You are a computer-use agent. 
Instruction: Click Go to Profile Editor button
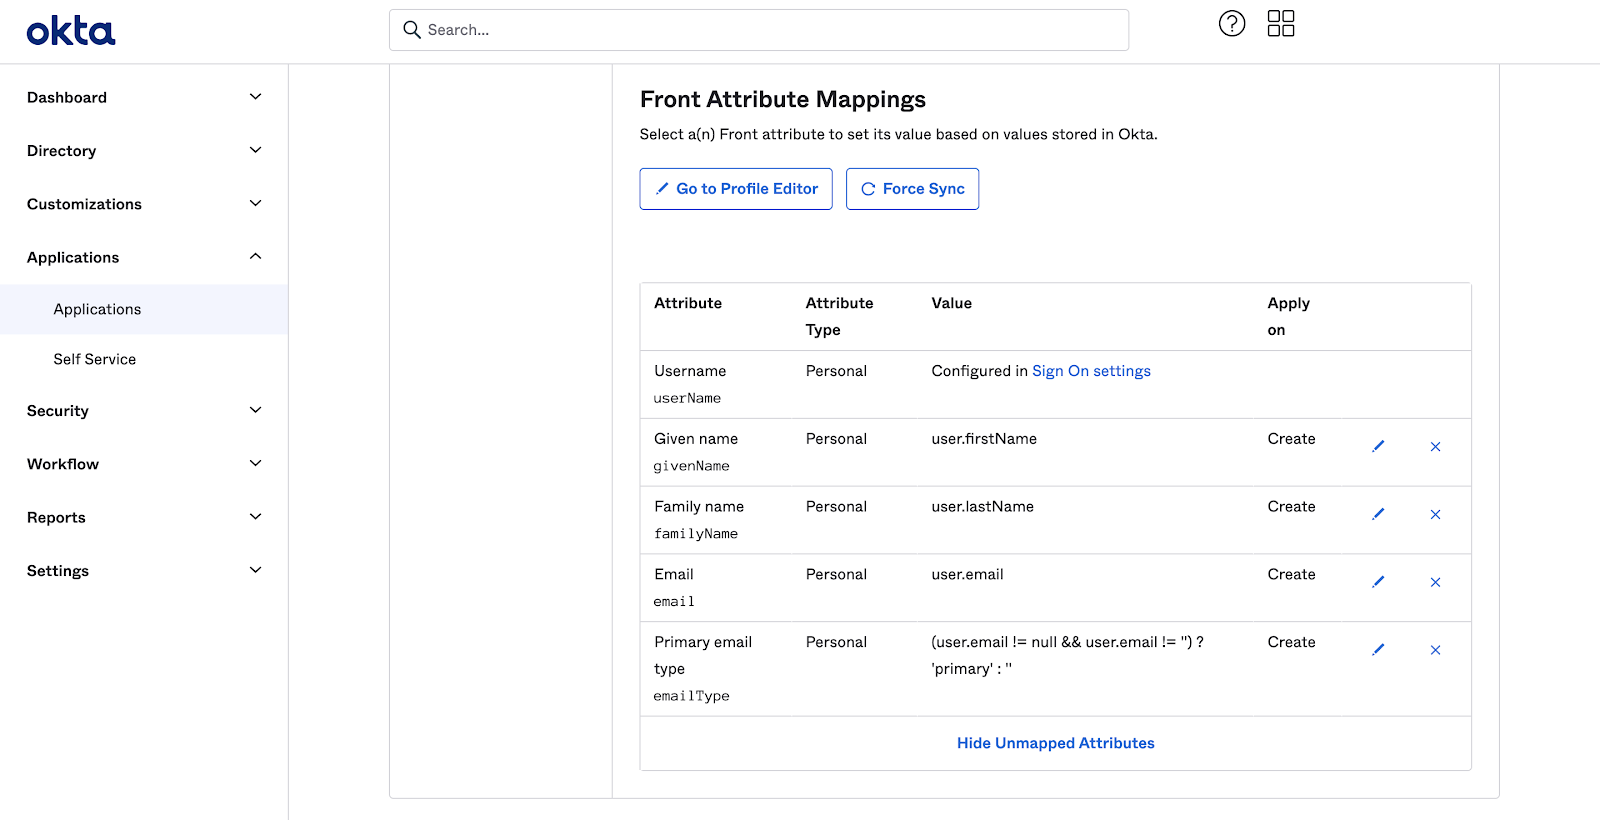pyautogui.click(x=736, y=189)
